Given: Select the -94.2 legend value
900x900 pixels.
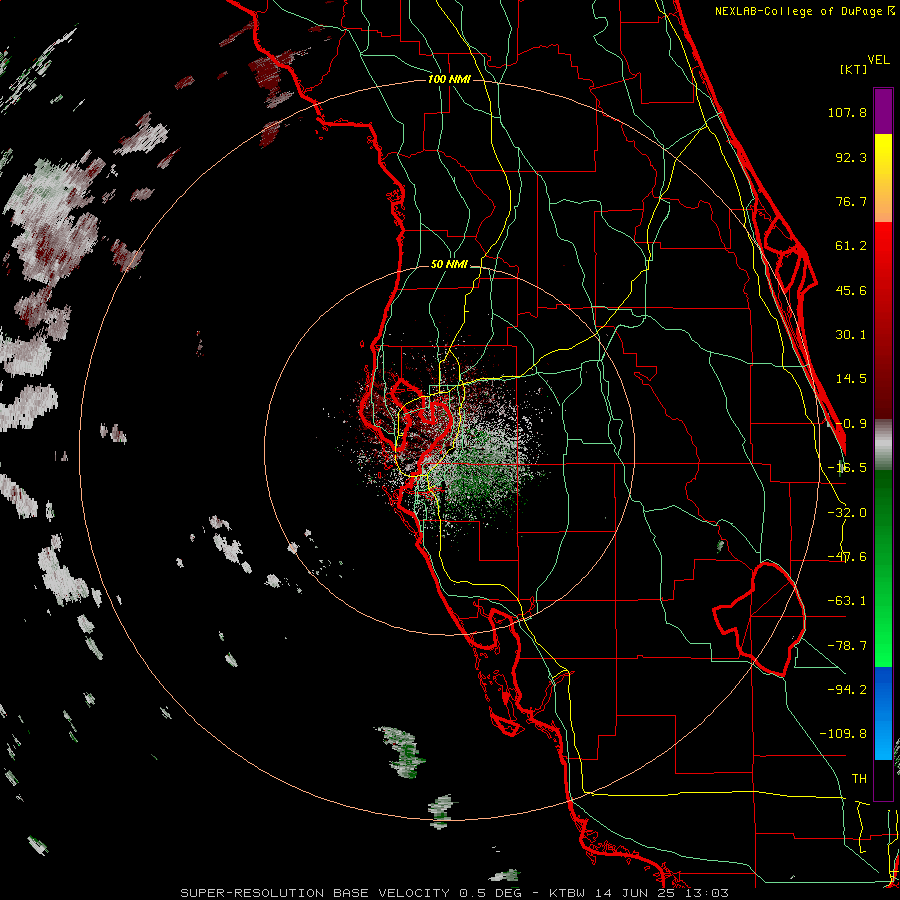Looking at the screenshot, I should [847, 689].
